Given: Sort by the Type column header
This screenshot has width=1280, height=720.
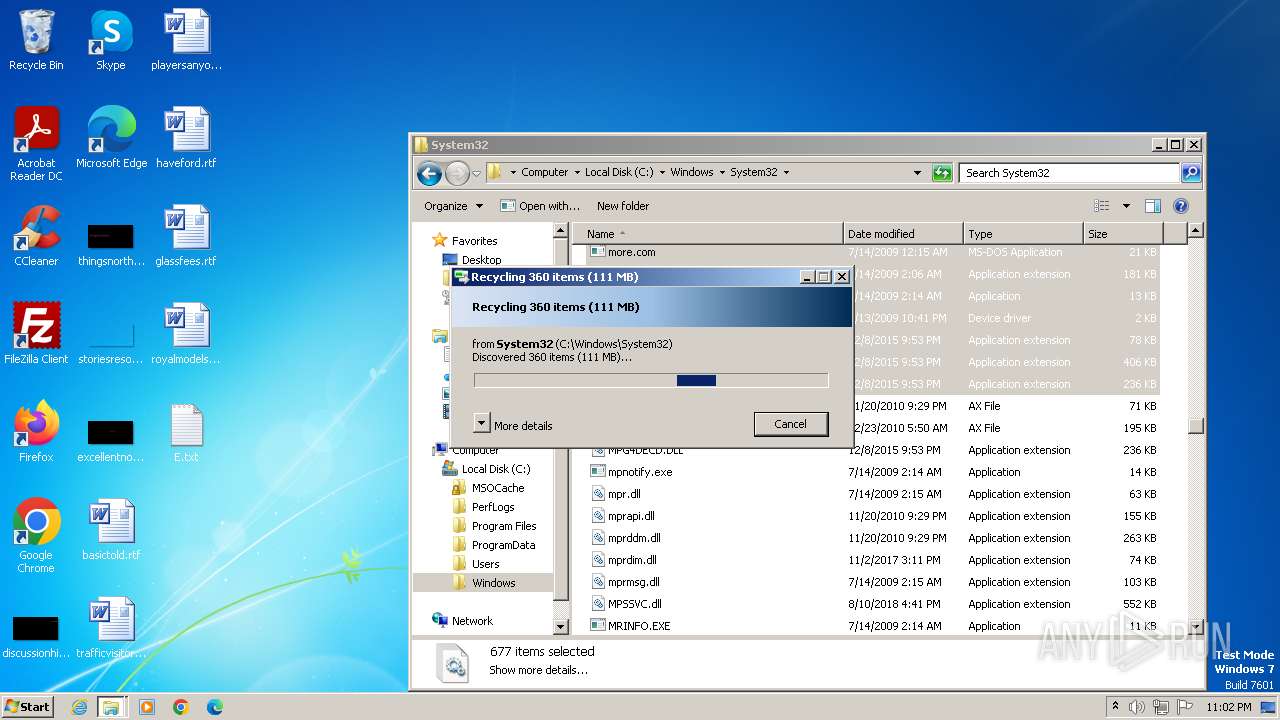Looking at the screenshot, I should tap(1023, 234).
